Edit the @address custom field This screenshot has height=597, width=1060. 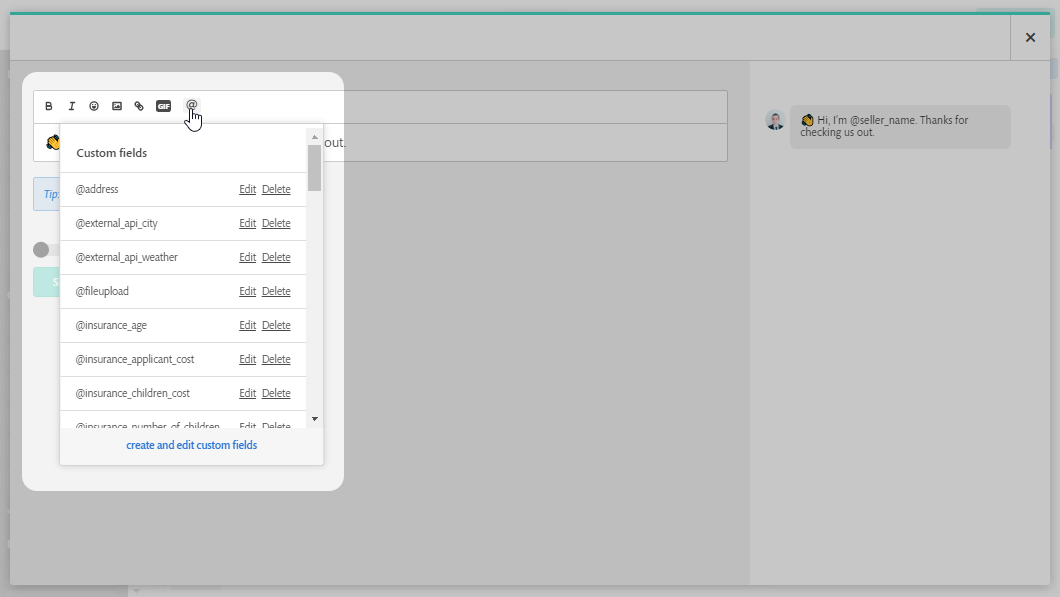click(247, 189)
